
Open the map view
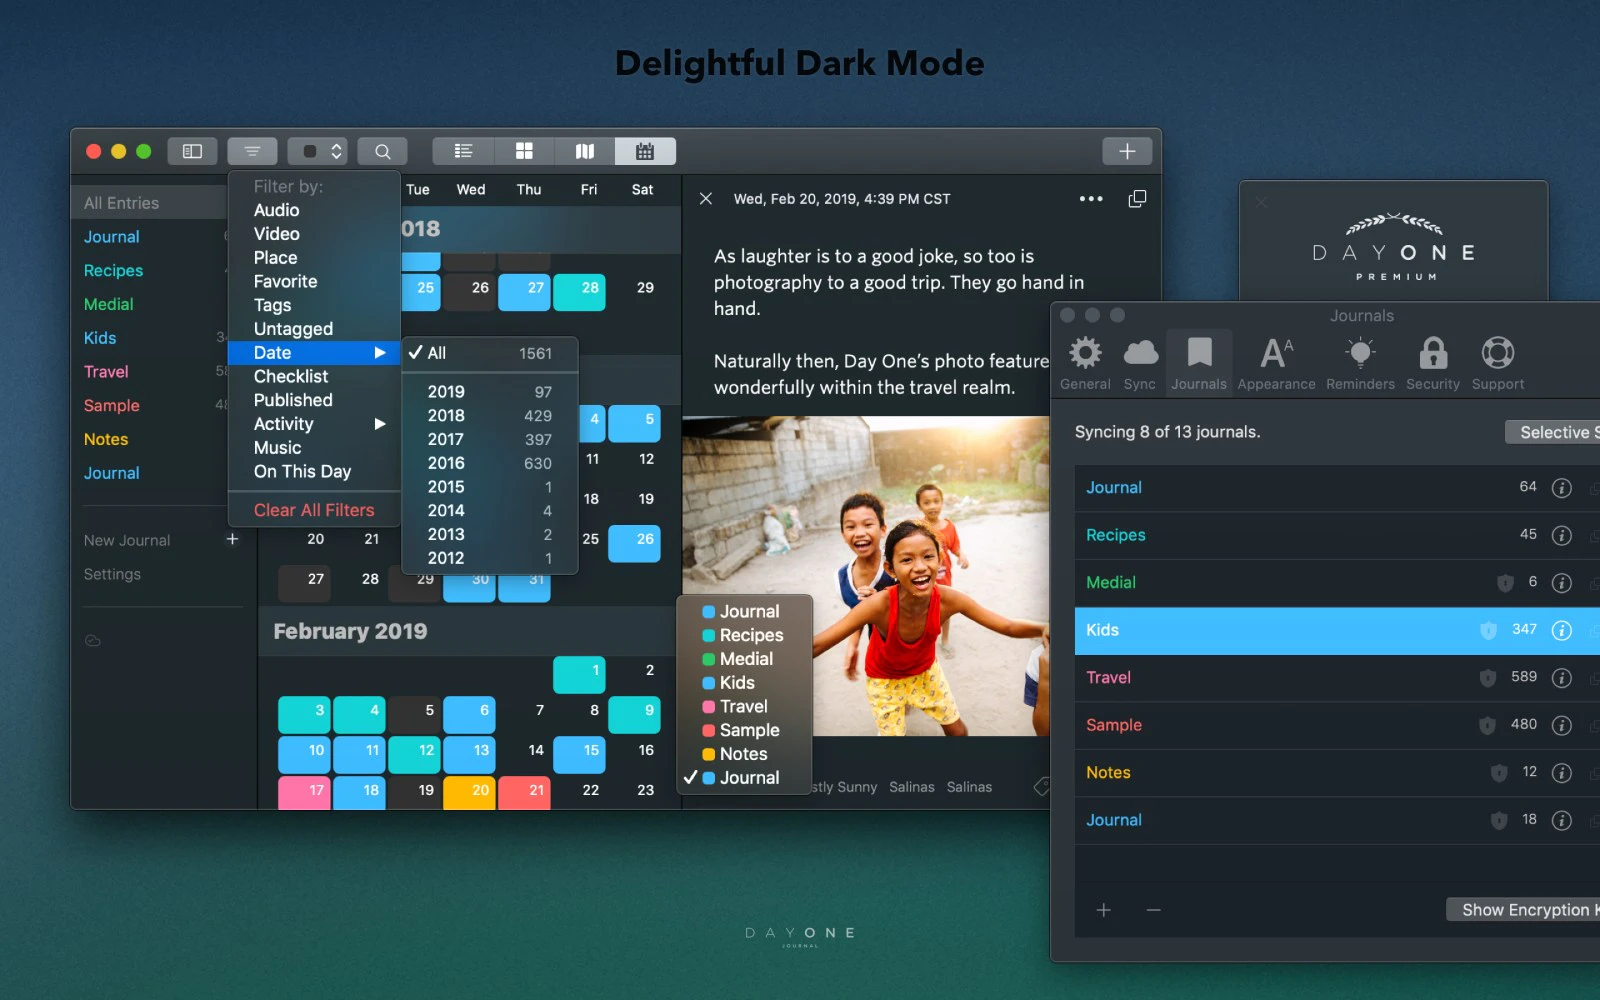584,150
